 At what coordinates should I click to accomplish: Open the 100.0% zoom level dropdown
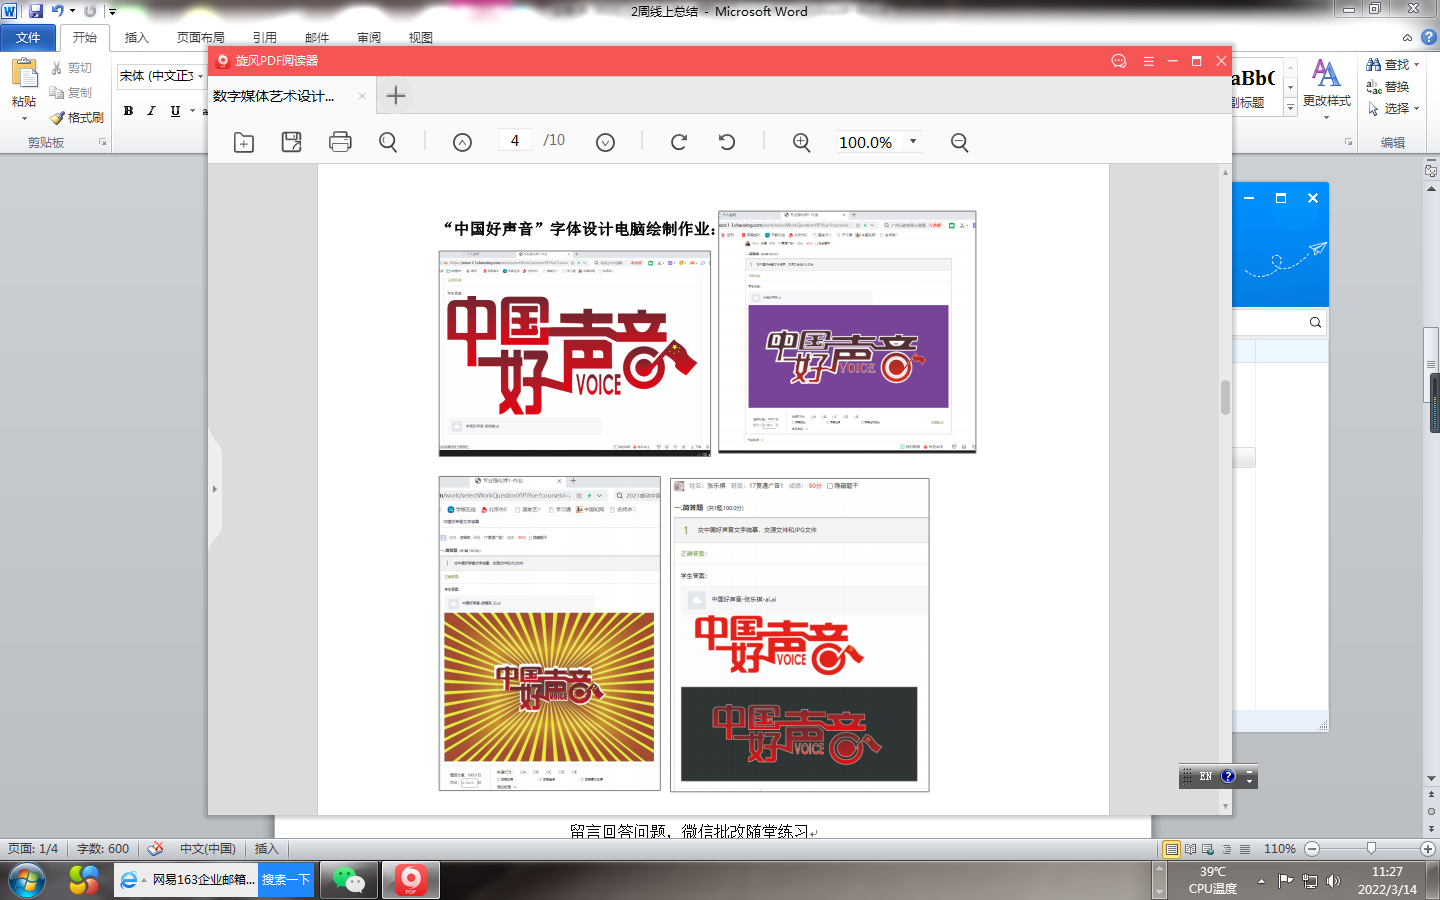click(913, 142)
